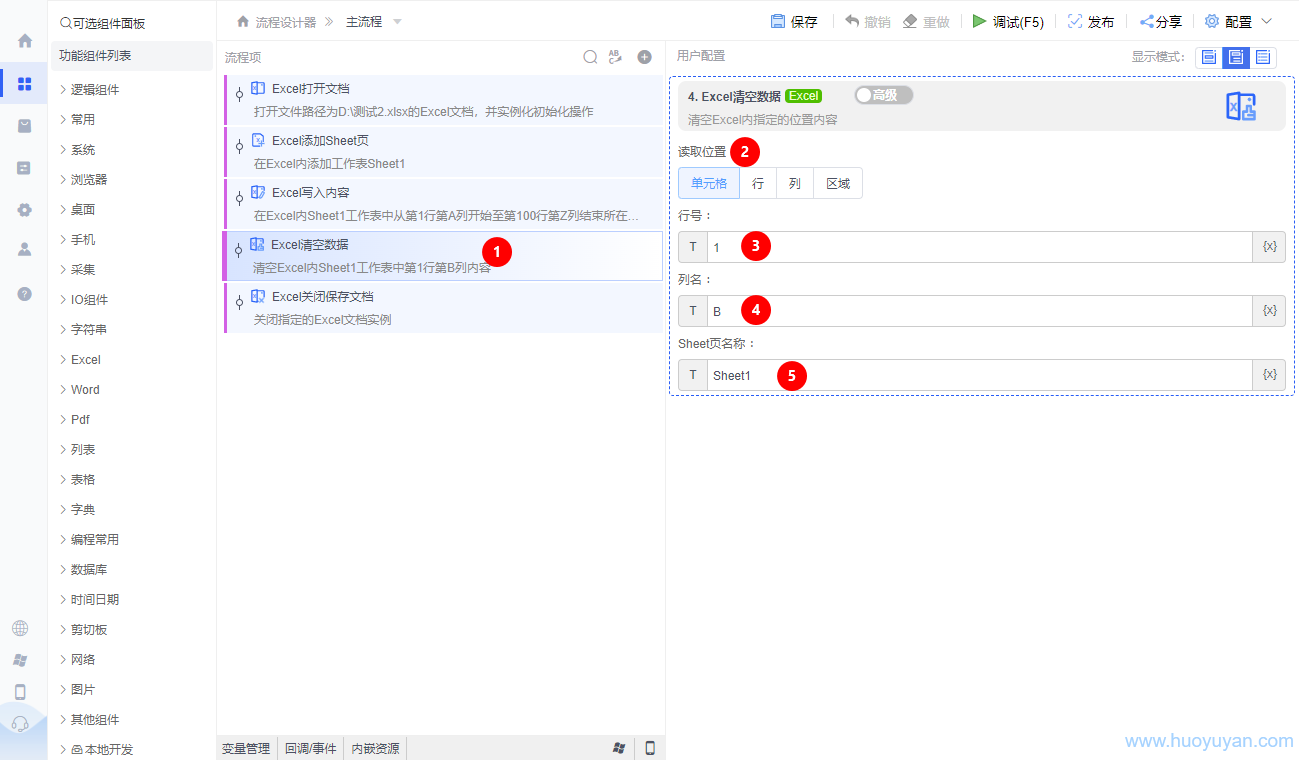The width and height of the screenshot is (1299, 760).
Task: Click the search icon in 流程项 header
Action: (x=590, y=57)
